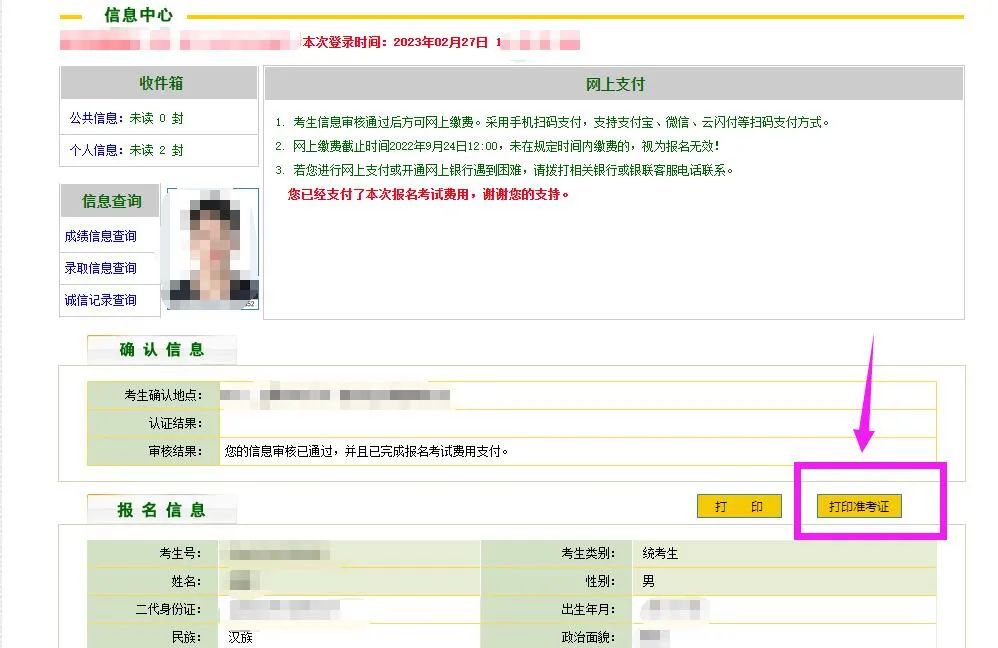Click the 二代身份证 label
The width and height of the screenshot is (998, 648).
pyautogui.click(x=168, y=609)
